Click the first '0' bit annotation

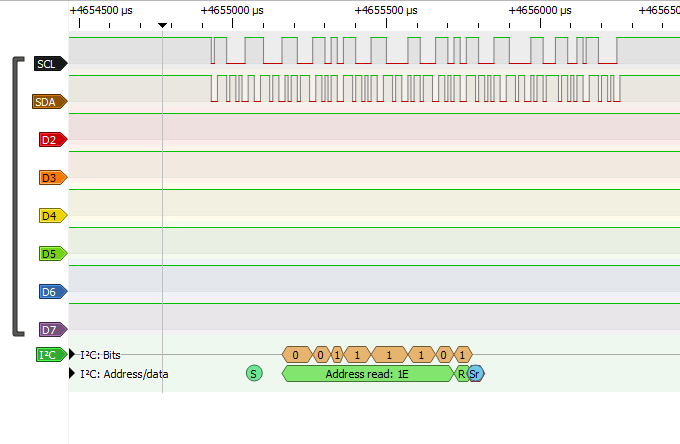295,355
